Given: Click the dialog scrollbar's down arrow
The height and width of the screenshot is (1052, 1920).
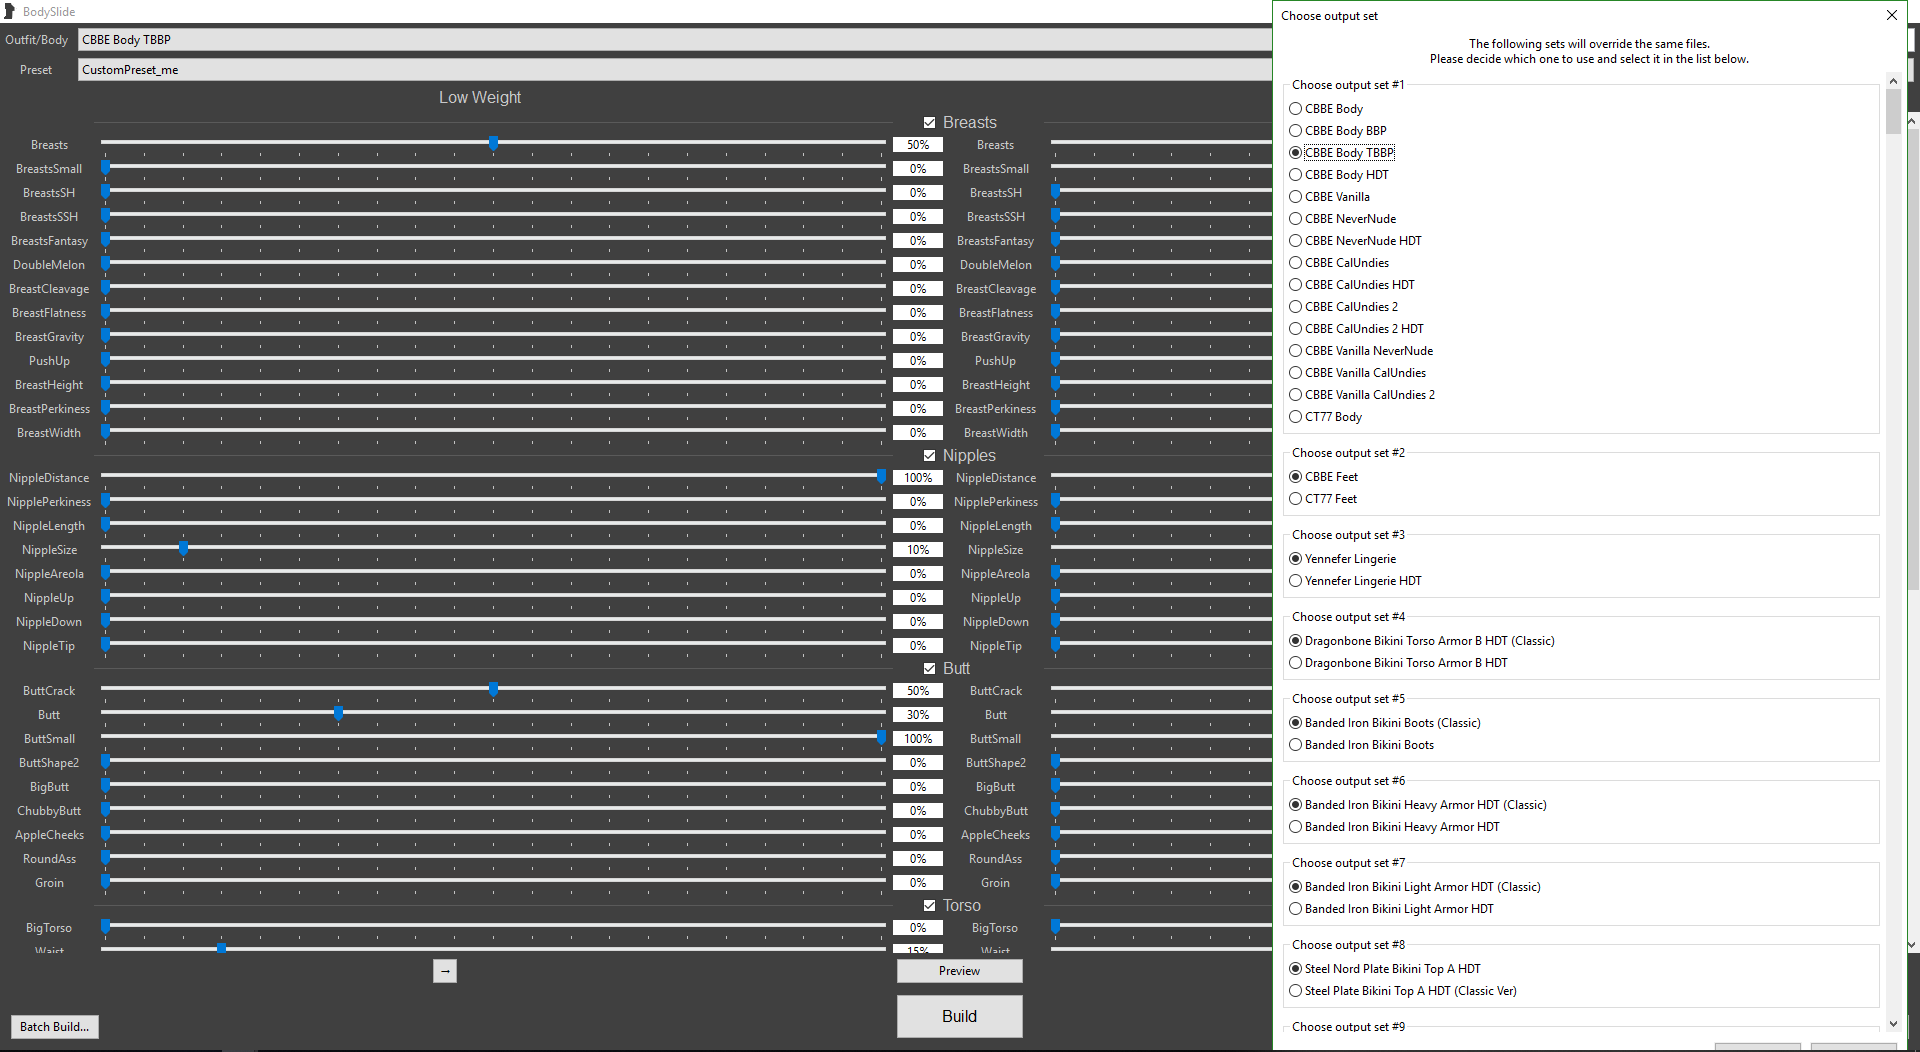Looking at the screenshot, I should coord(1892,1023).
